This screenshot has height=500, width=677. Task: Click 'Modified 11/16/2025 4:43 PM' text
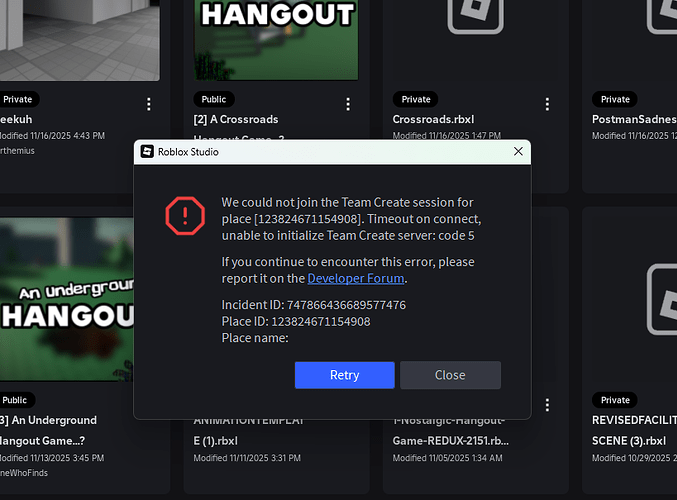52,136
